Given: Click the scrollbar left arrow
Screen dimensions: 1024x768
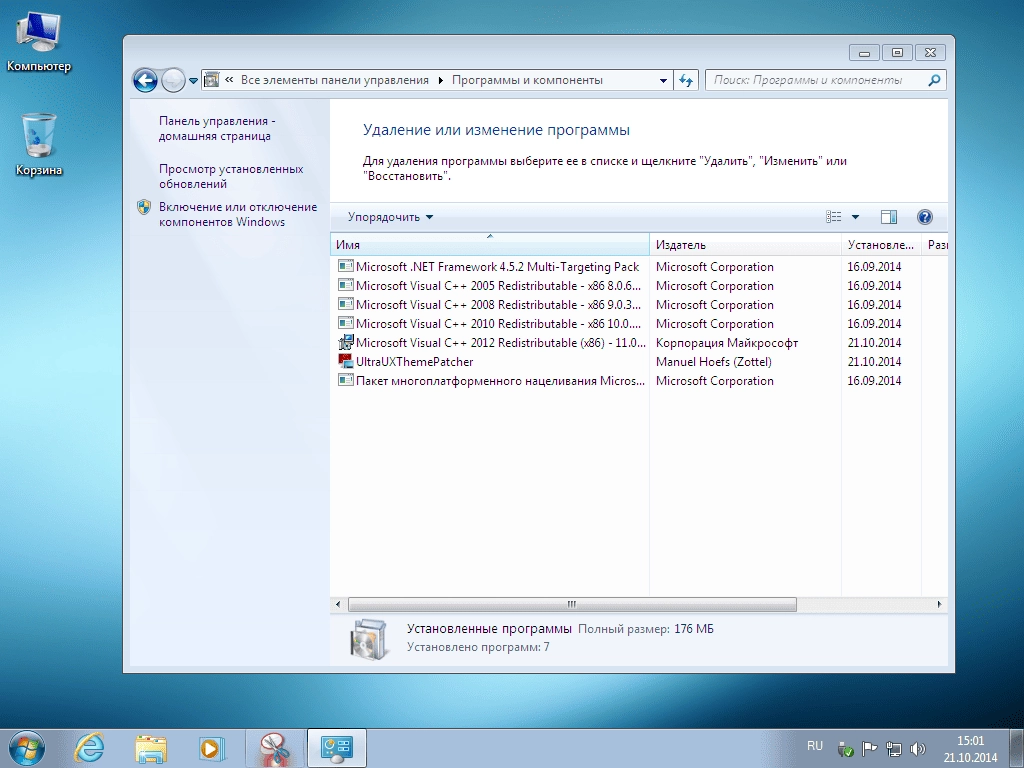Looking at the screenshot, I should click(x=338, y=604).
